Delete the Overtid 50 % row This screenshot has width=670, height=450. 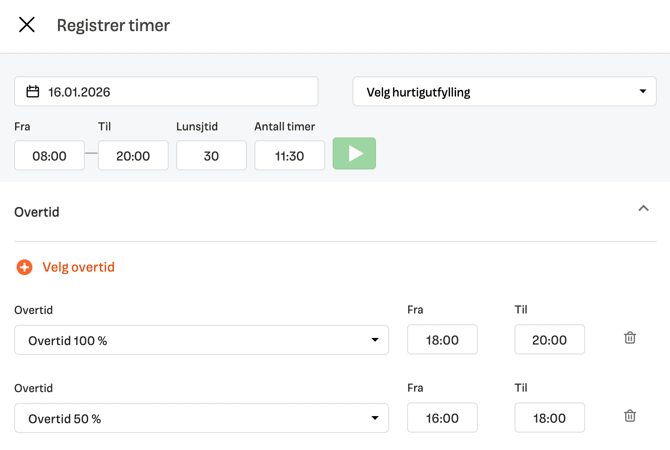coord(630,416)
